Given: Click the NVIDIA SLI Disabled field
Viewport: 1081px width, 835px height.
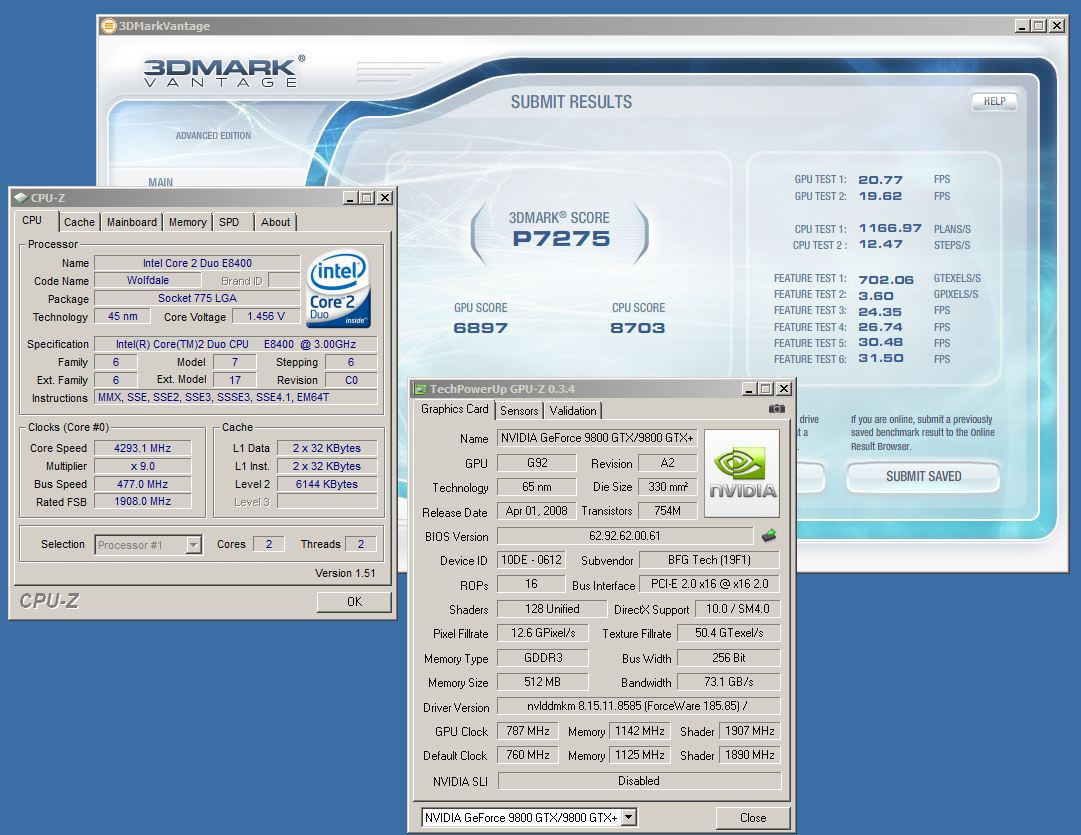Looking at the screenshot, I should (x=638, y=781).
